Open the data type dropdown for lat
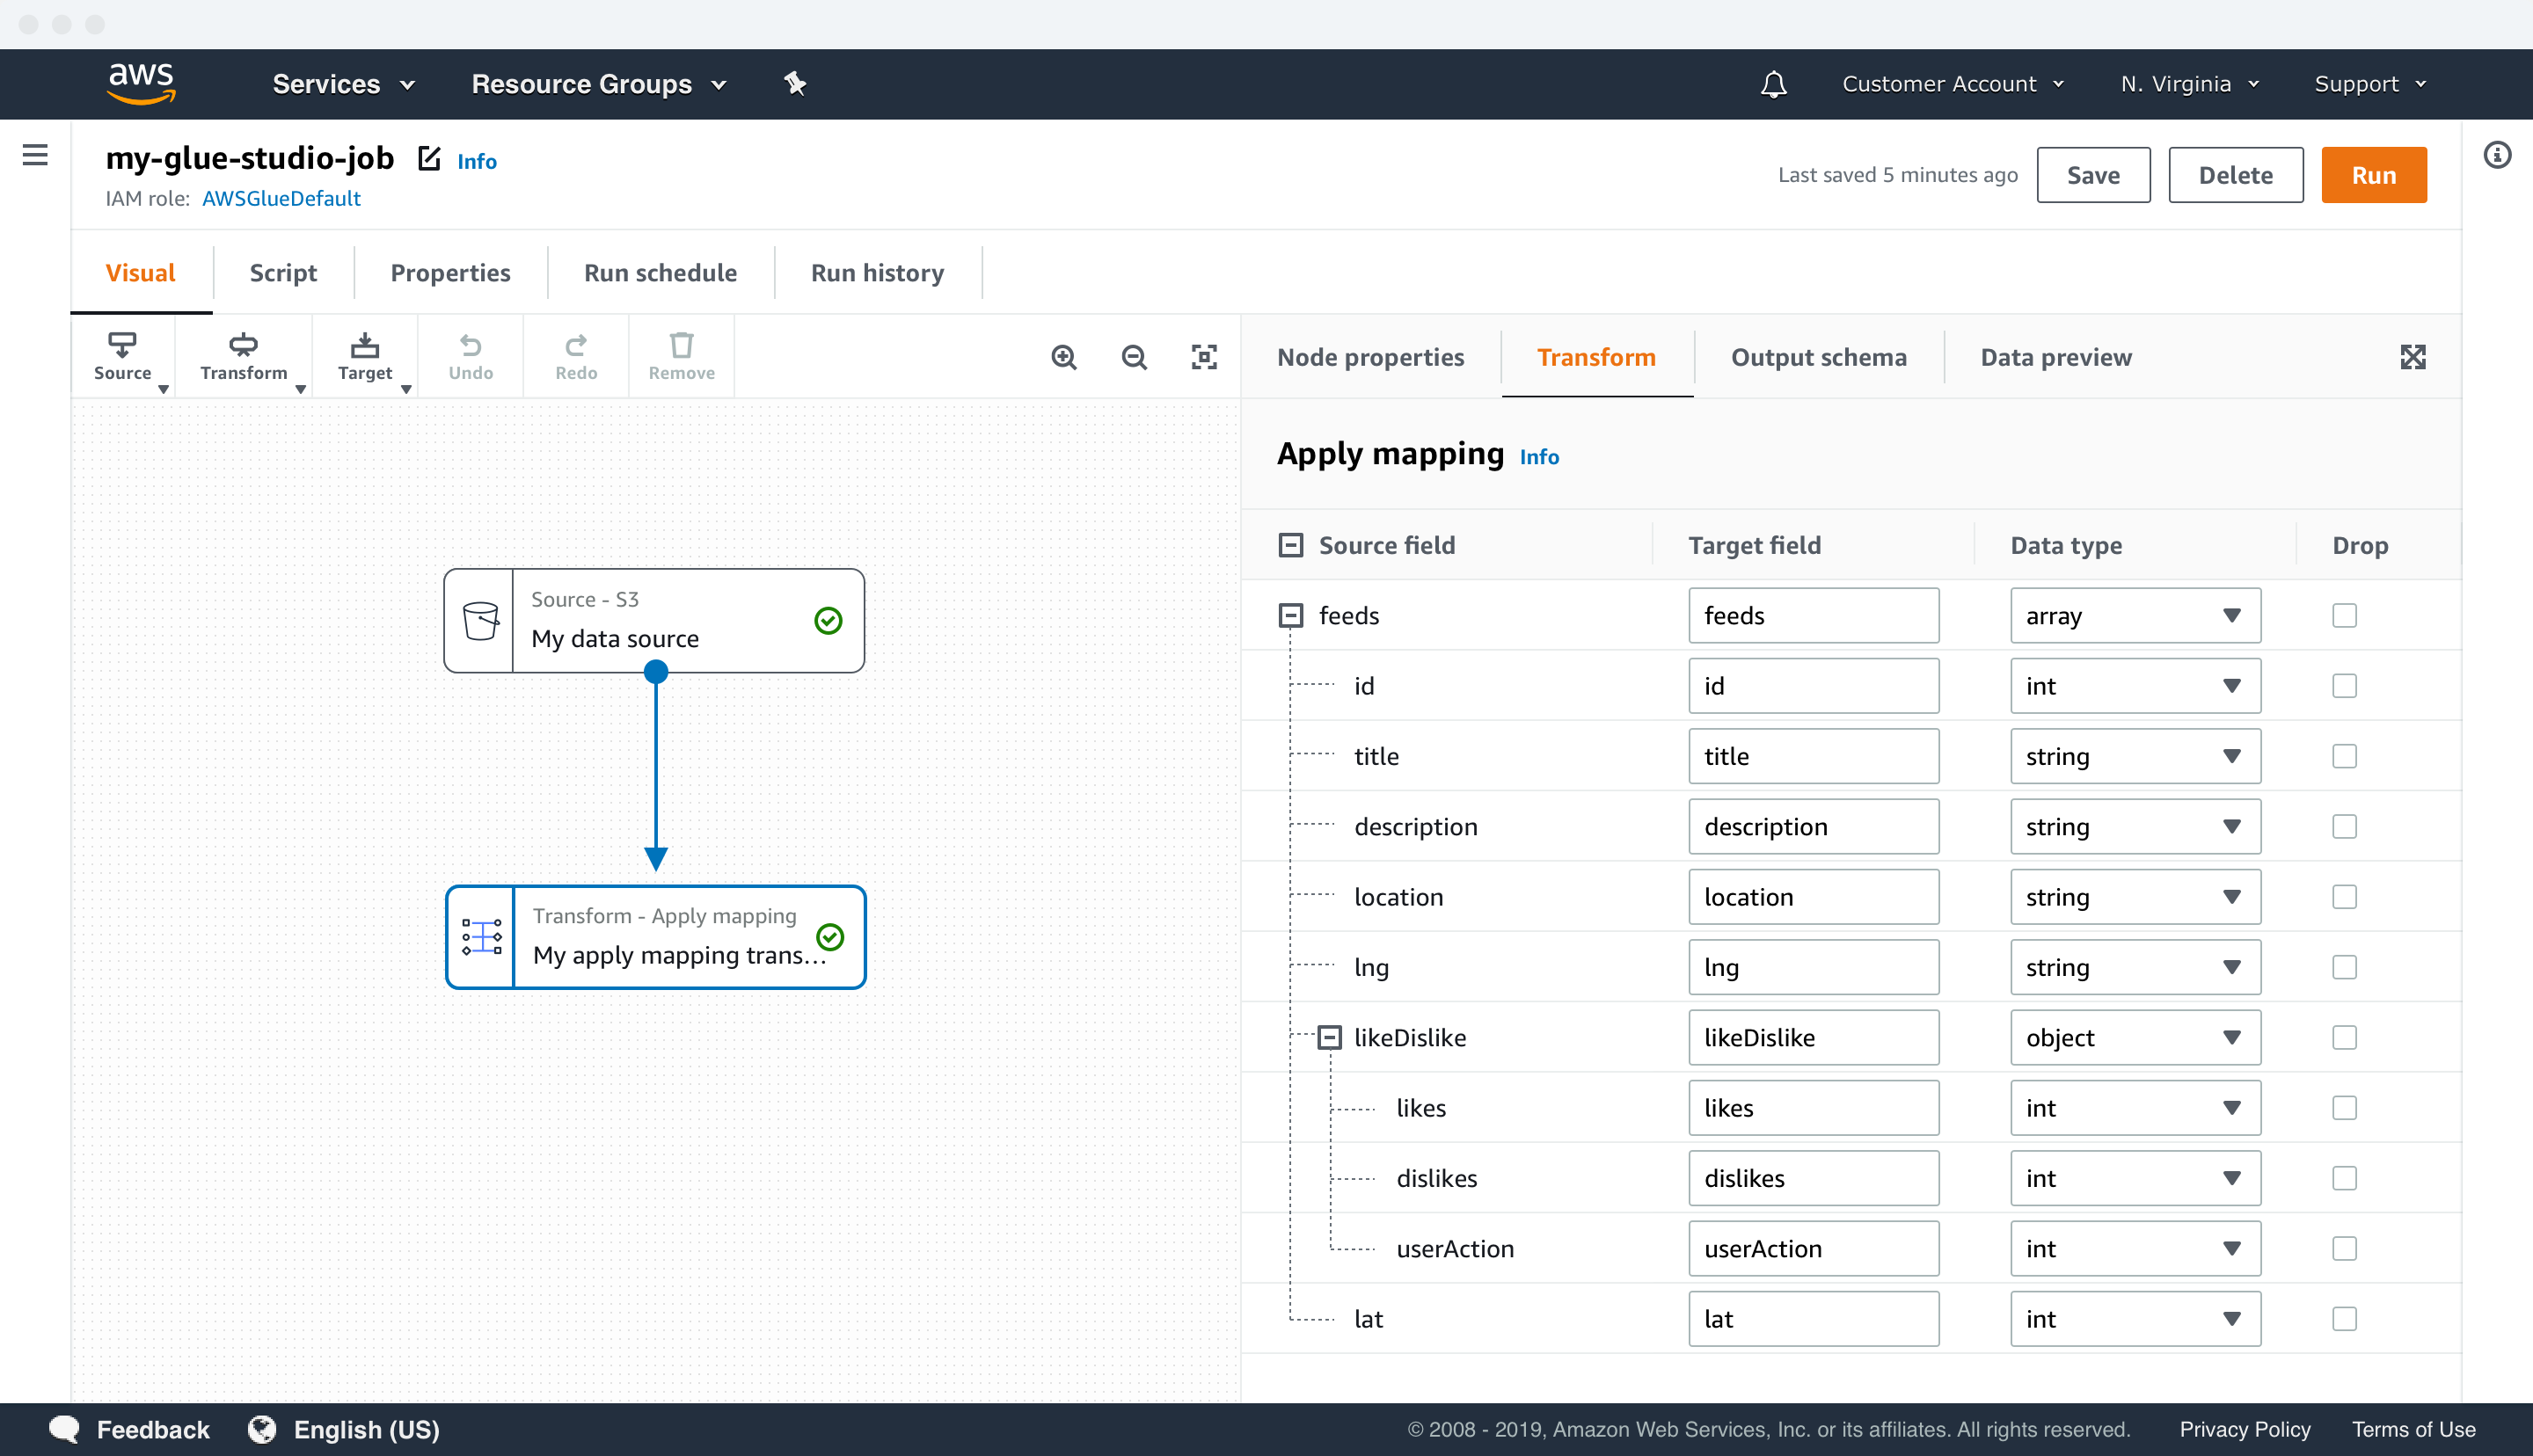The height and width of the screenshot is (1456, 2533). [x=2135, y=1319]
